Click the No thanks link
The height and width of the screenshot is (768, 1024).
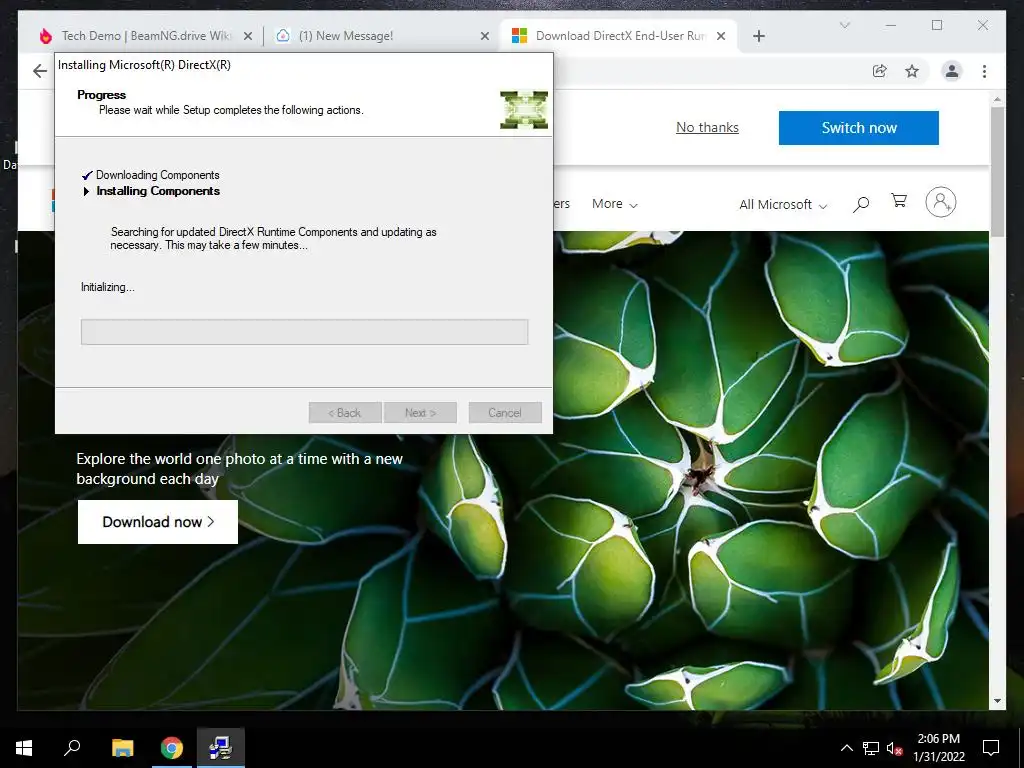click(707, 127)
